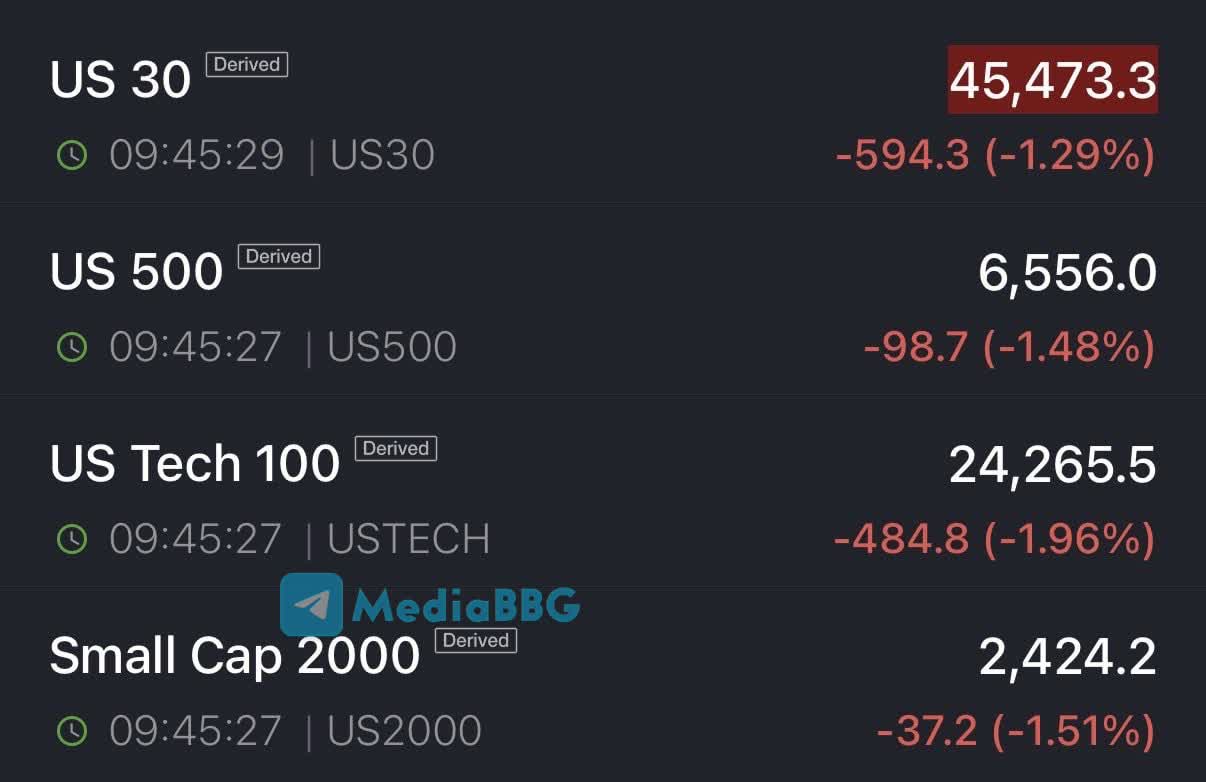Click the Derived badge next to US 500
Viewport: 1206px width, 782px height.
(x=279, y=257)
